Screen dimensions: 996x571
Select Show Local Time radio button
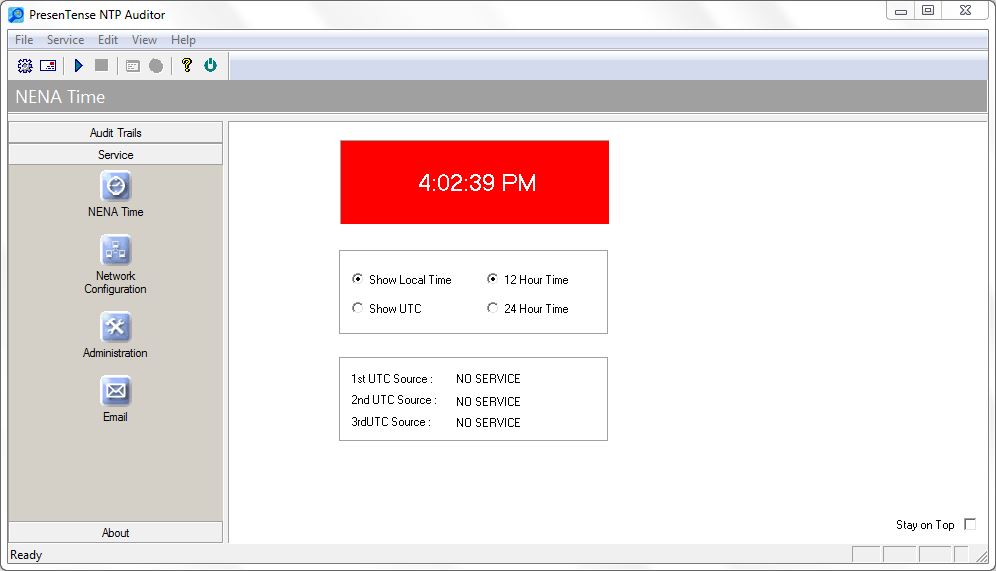coord(358,279)
